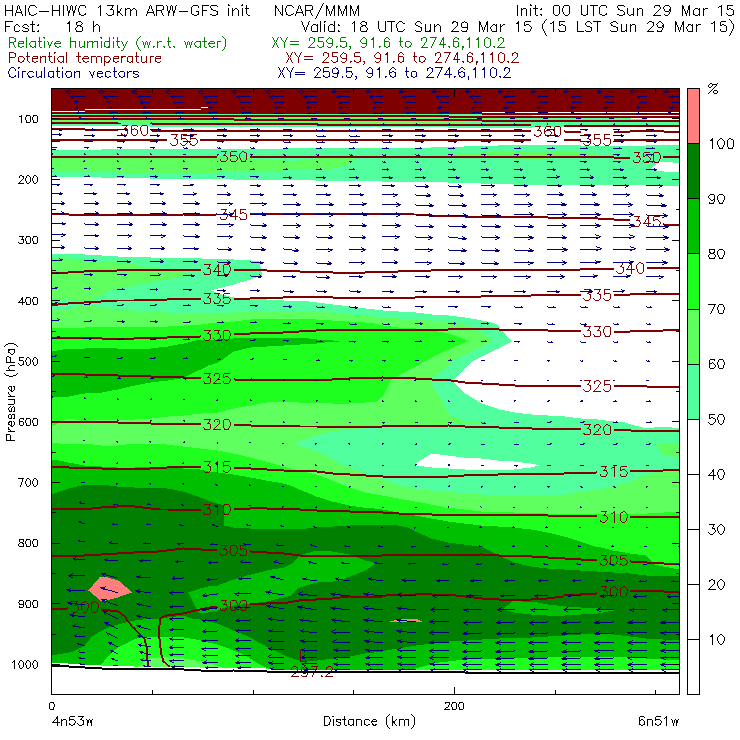Click the 'NCAR/MMM' header text
This screenshot has width=740, height=740.
point(317,11)
